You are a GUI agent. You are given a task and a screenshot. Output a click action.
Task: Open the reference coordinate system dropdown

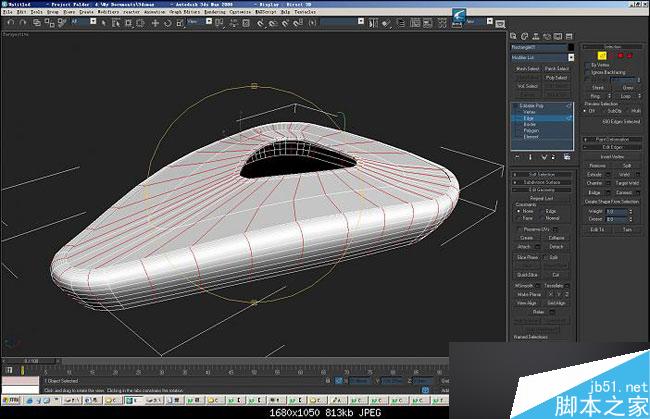209,22
